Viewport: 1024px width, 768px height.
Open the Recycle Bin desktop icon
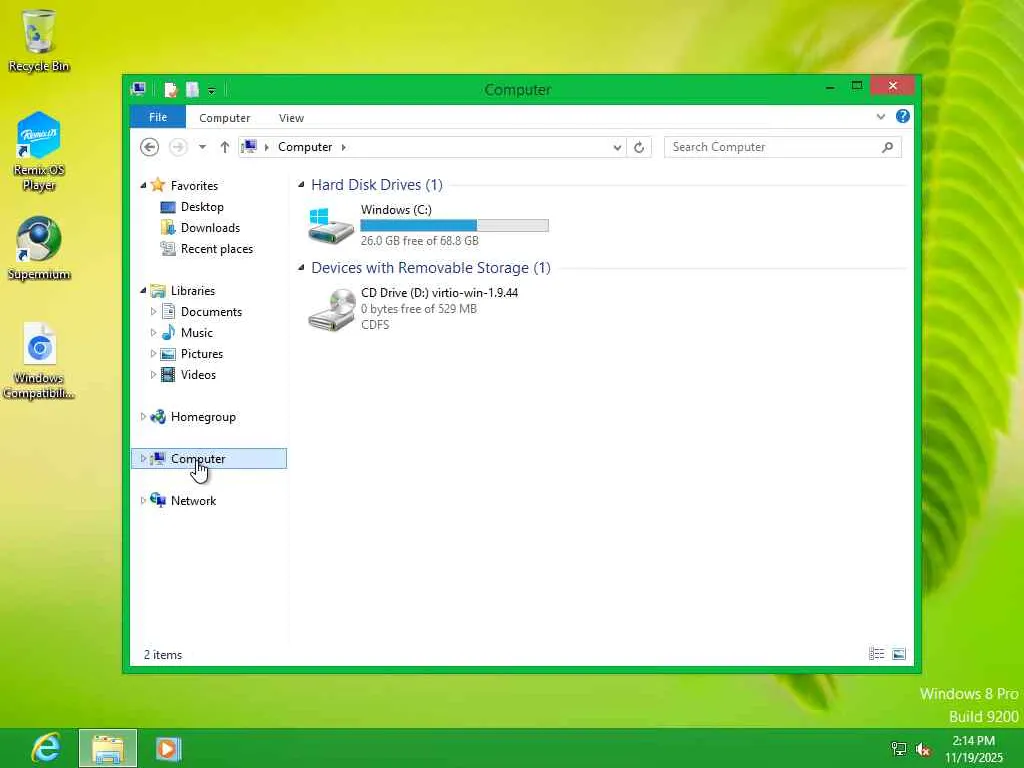[x=39, y=40]
